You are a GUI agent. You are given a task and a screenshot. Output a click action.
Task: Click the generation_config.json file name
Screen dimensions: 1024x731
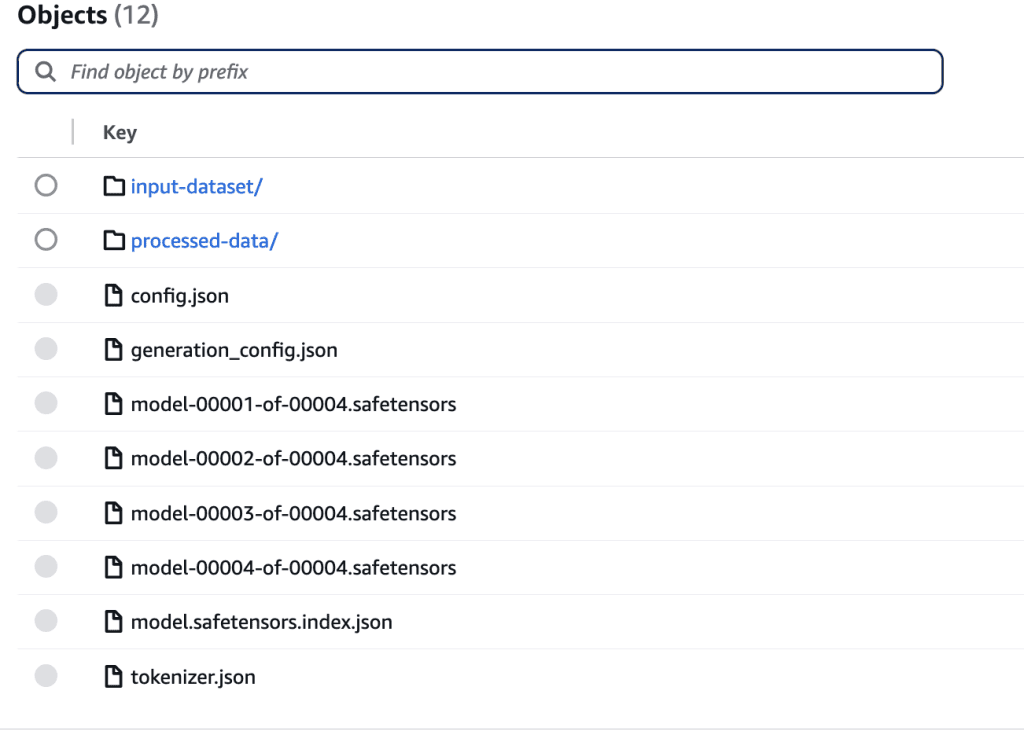[x=234, y=350]
